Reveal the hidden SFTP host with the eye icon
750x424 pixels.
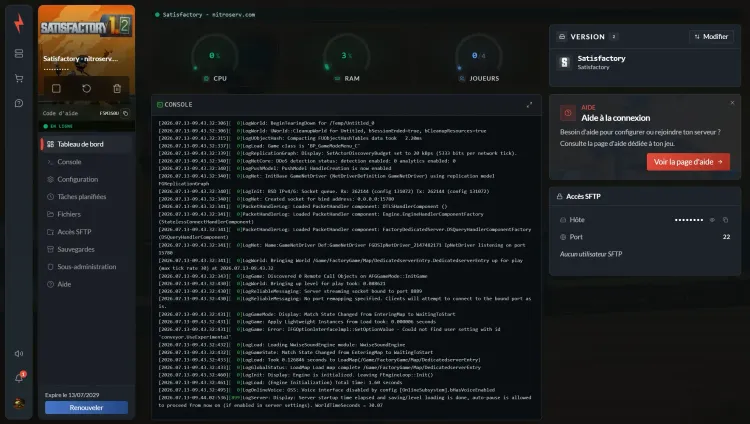(712, 220)
